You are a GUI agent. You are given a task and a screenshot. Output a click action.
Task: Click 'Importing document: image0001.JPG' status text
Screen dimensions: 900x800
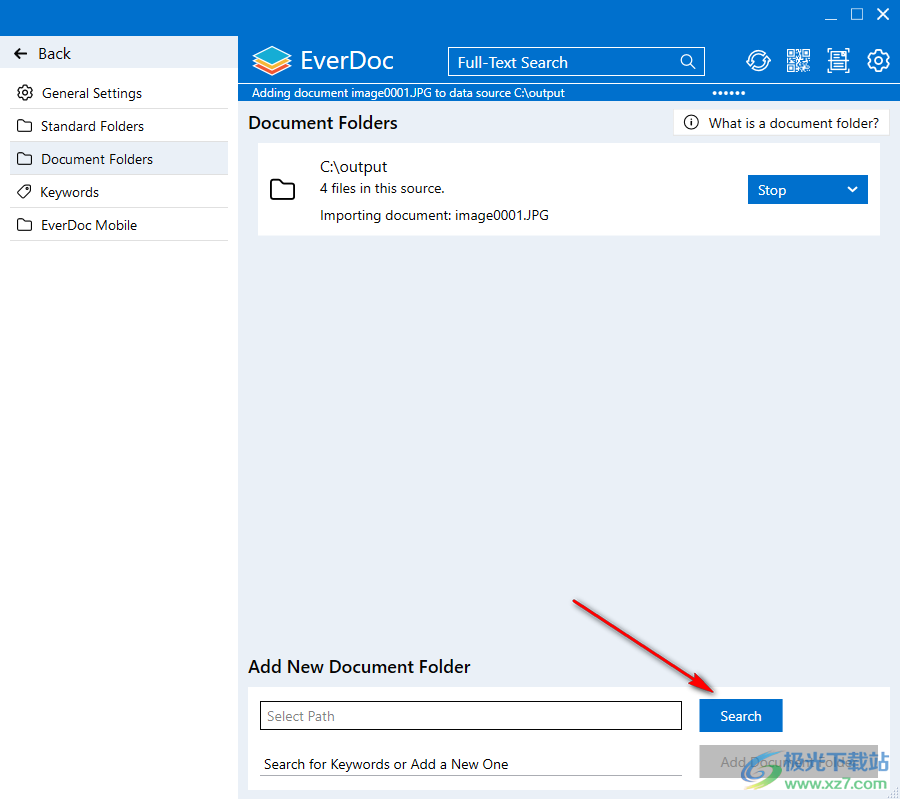(x=434, y=215)
